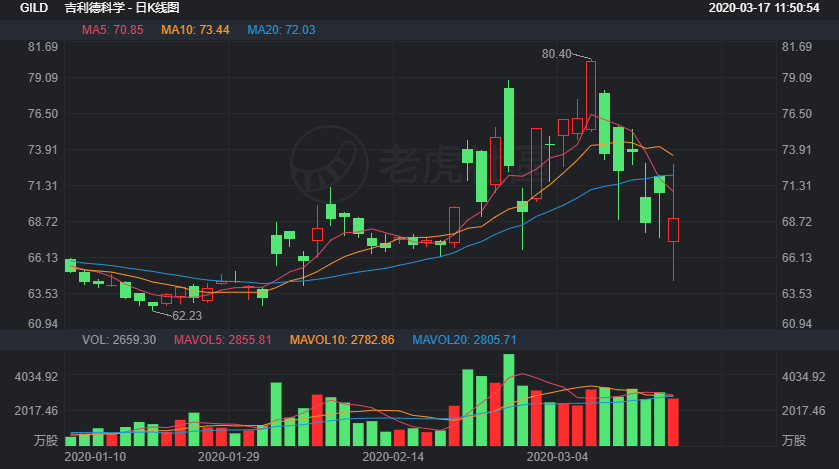This screenshot has width=839, height=469.
Task: Click the 吉利德科学 - 日K线图 title
Action: coord(122,8)
